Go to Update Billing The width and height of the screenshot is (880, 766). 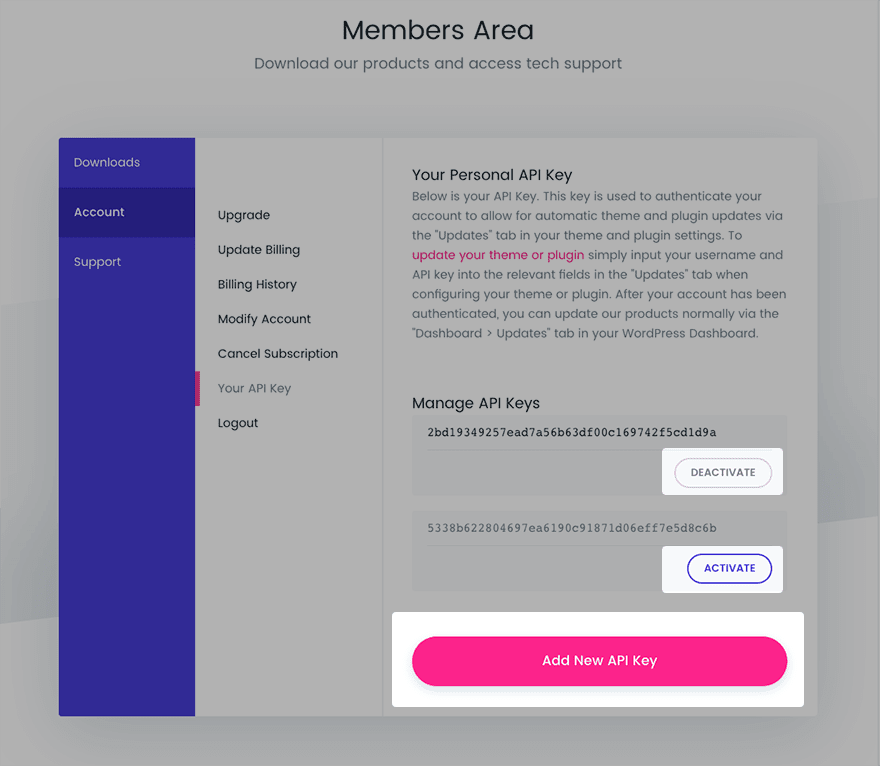pyautogui.click(x=259, y=250)
